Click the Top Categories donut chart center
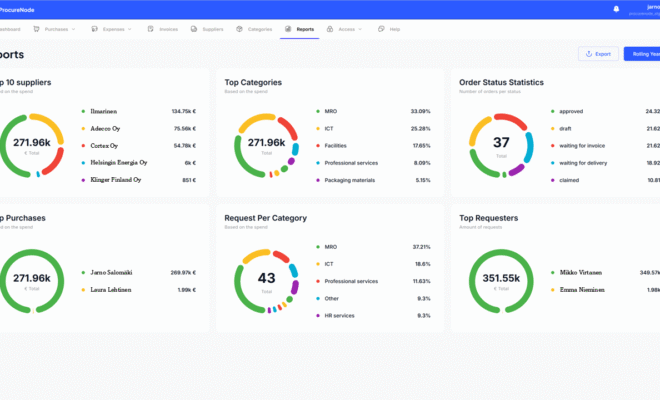The width and height of the screenshot is (660, 400). point(267,145)
